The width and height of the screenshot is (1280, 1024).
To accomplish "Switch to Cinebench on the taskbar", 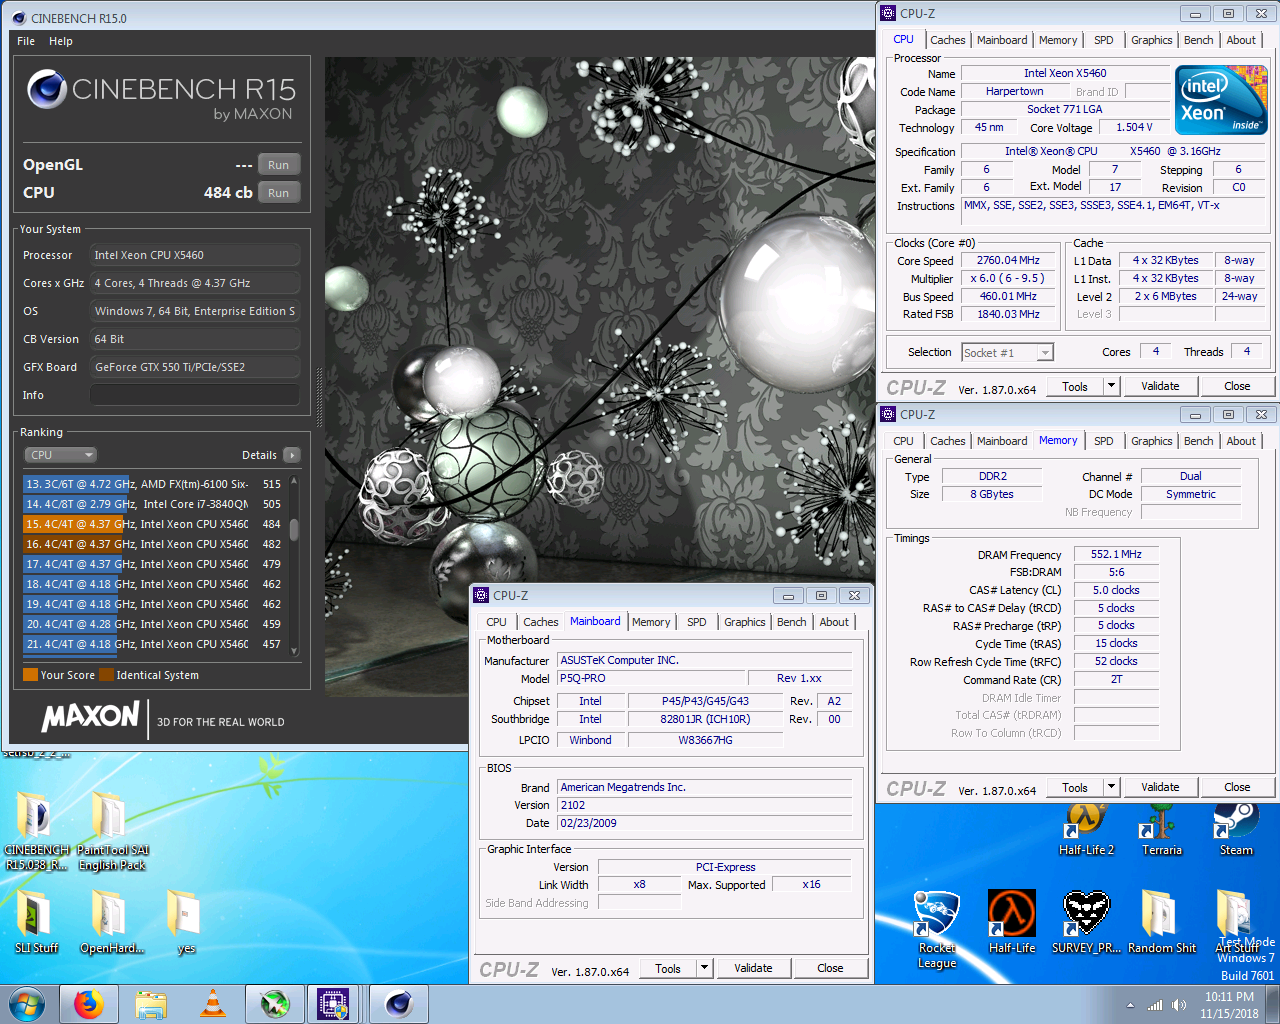I will point(398,1004).
